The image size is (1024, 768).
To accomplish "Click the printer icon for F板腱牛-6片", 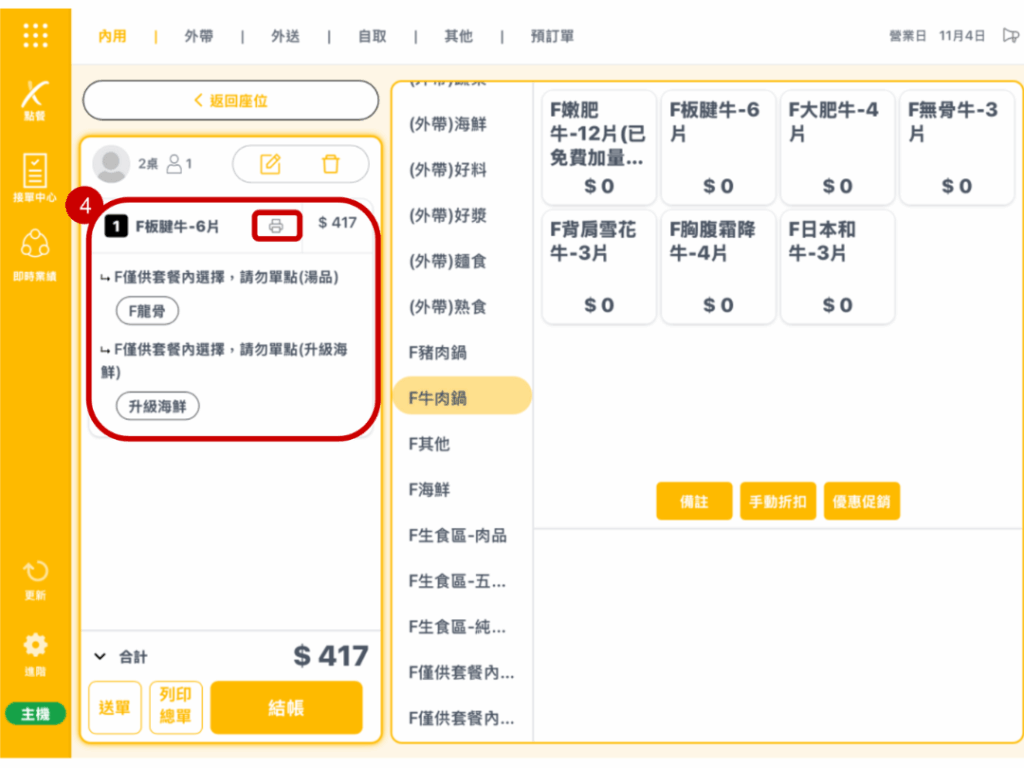I will tap(276, 226).
